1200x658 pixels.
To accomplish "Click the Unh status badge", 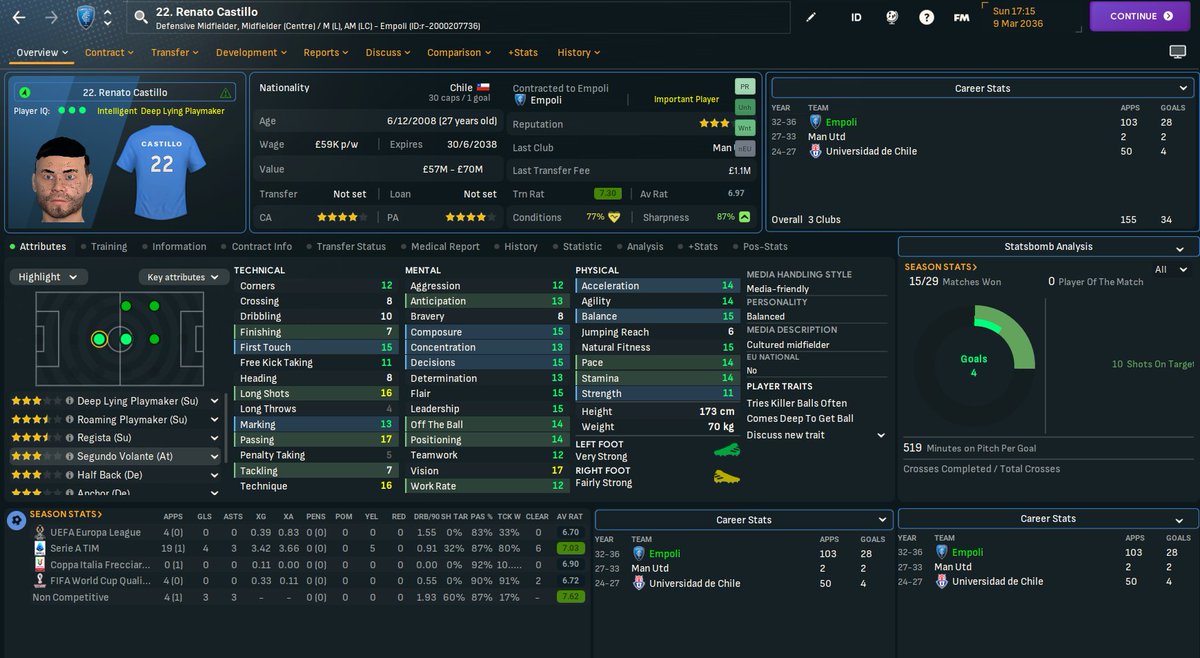I will click(744, 108).
